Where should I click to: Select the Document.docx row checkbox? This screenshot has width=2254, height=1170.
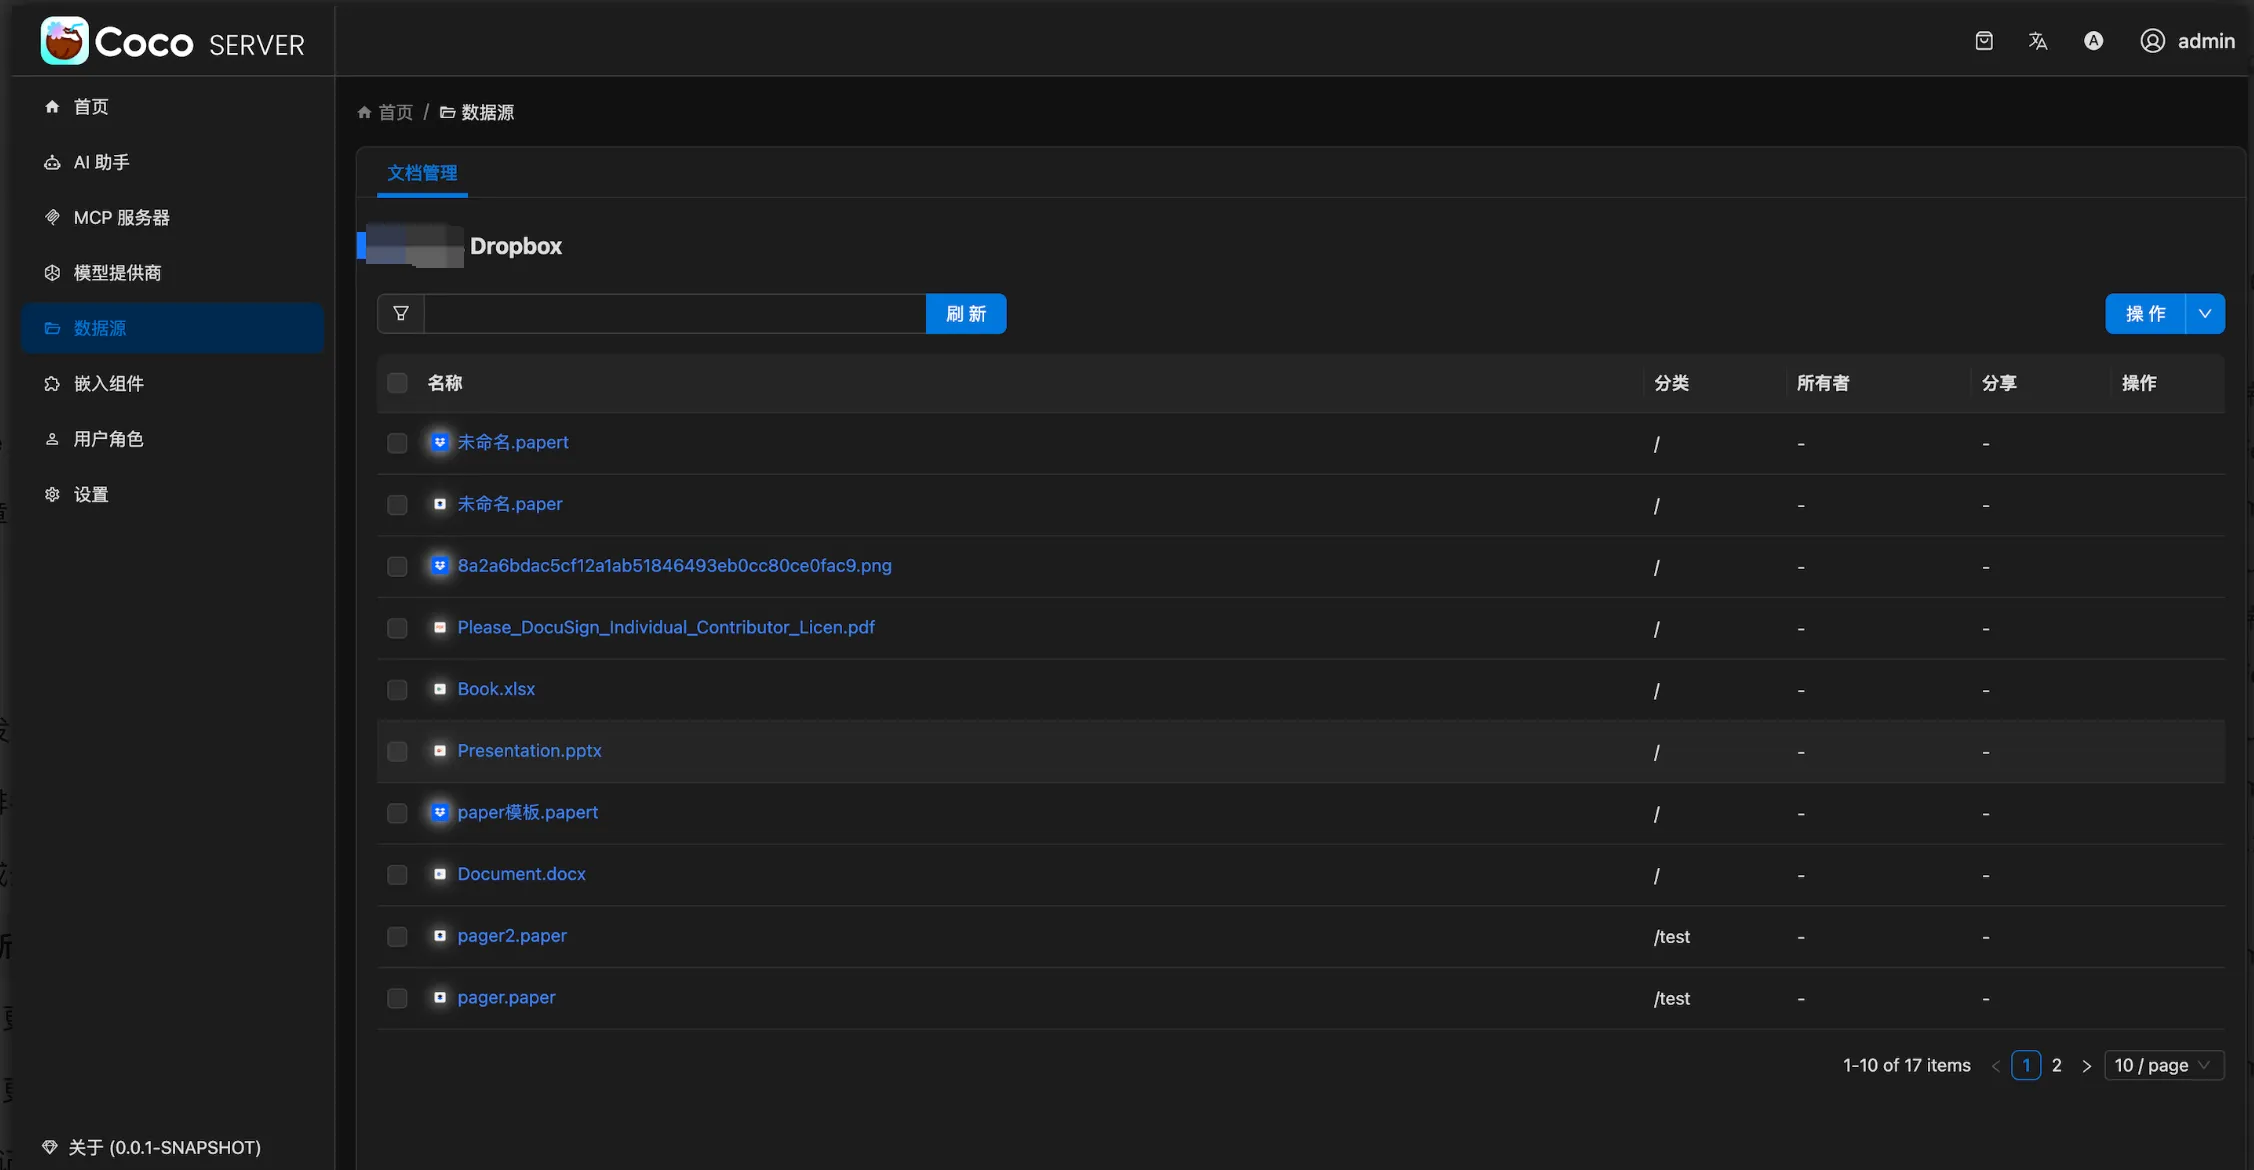pos(397,875)
